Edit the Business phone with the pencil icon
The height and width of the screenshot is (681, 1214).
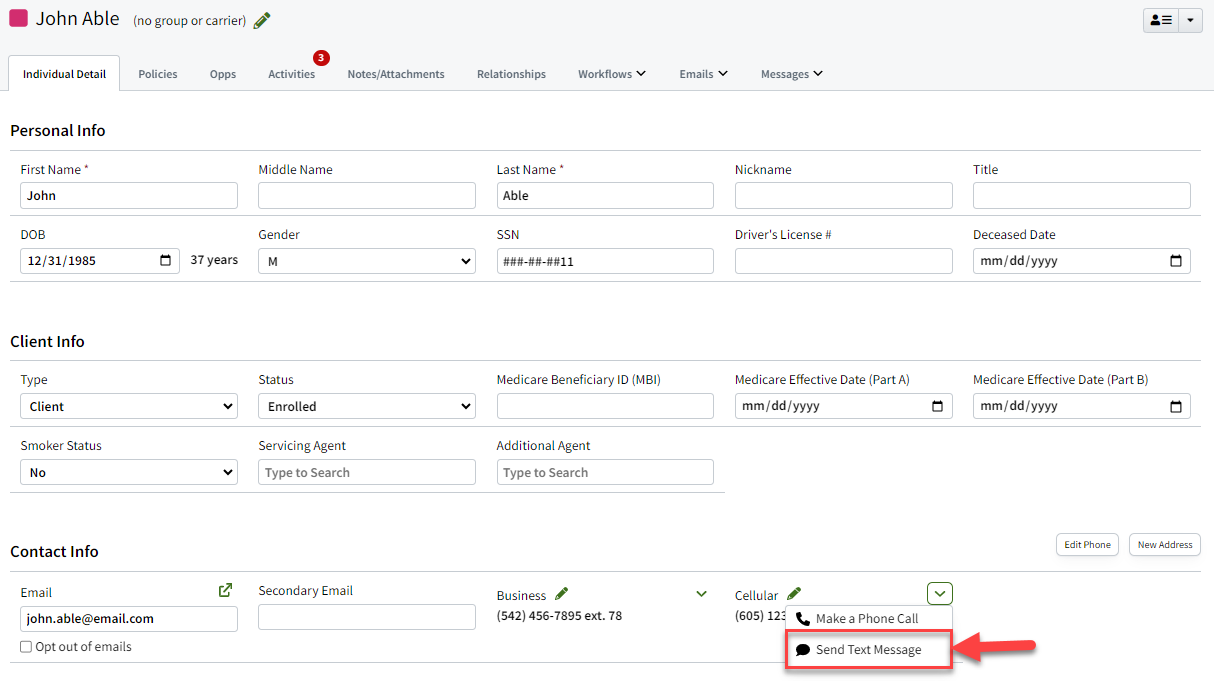(x=562, y=594)
